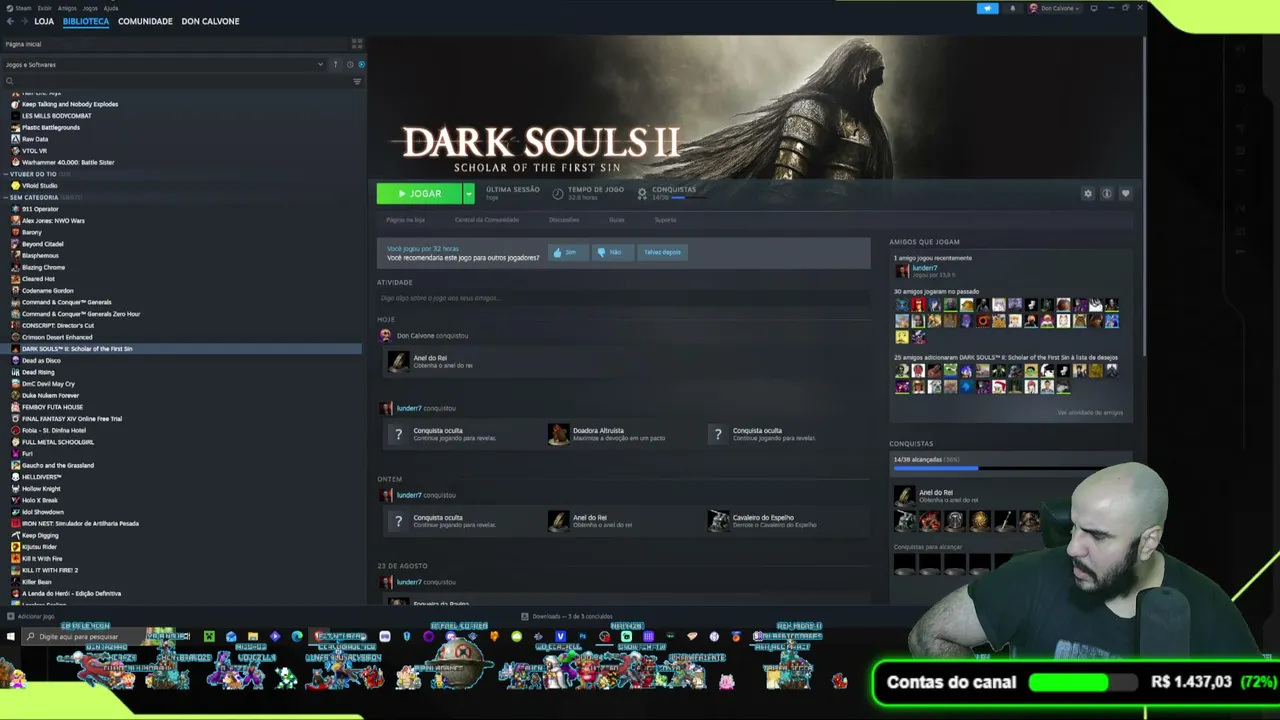Open Página da loja link
The width and height of the screenshot is (1280, 720).
click(405, 220)
